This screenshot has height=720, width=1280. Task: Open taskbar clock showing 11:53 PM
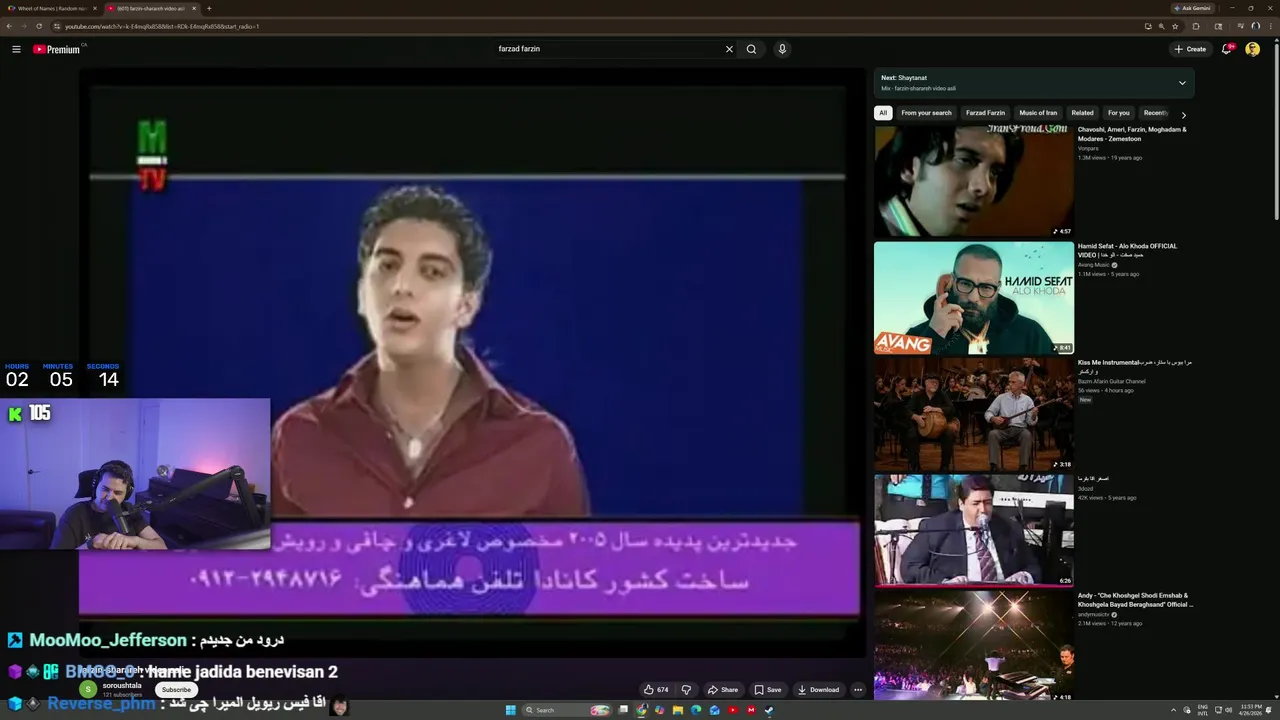1251,710
